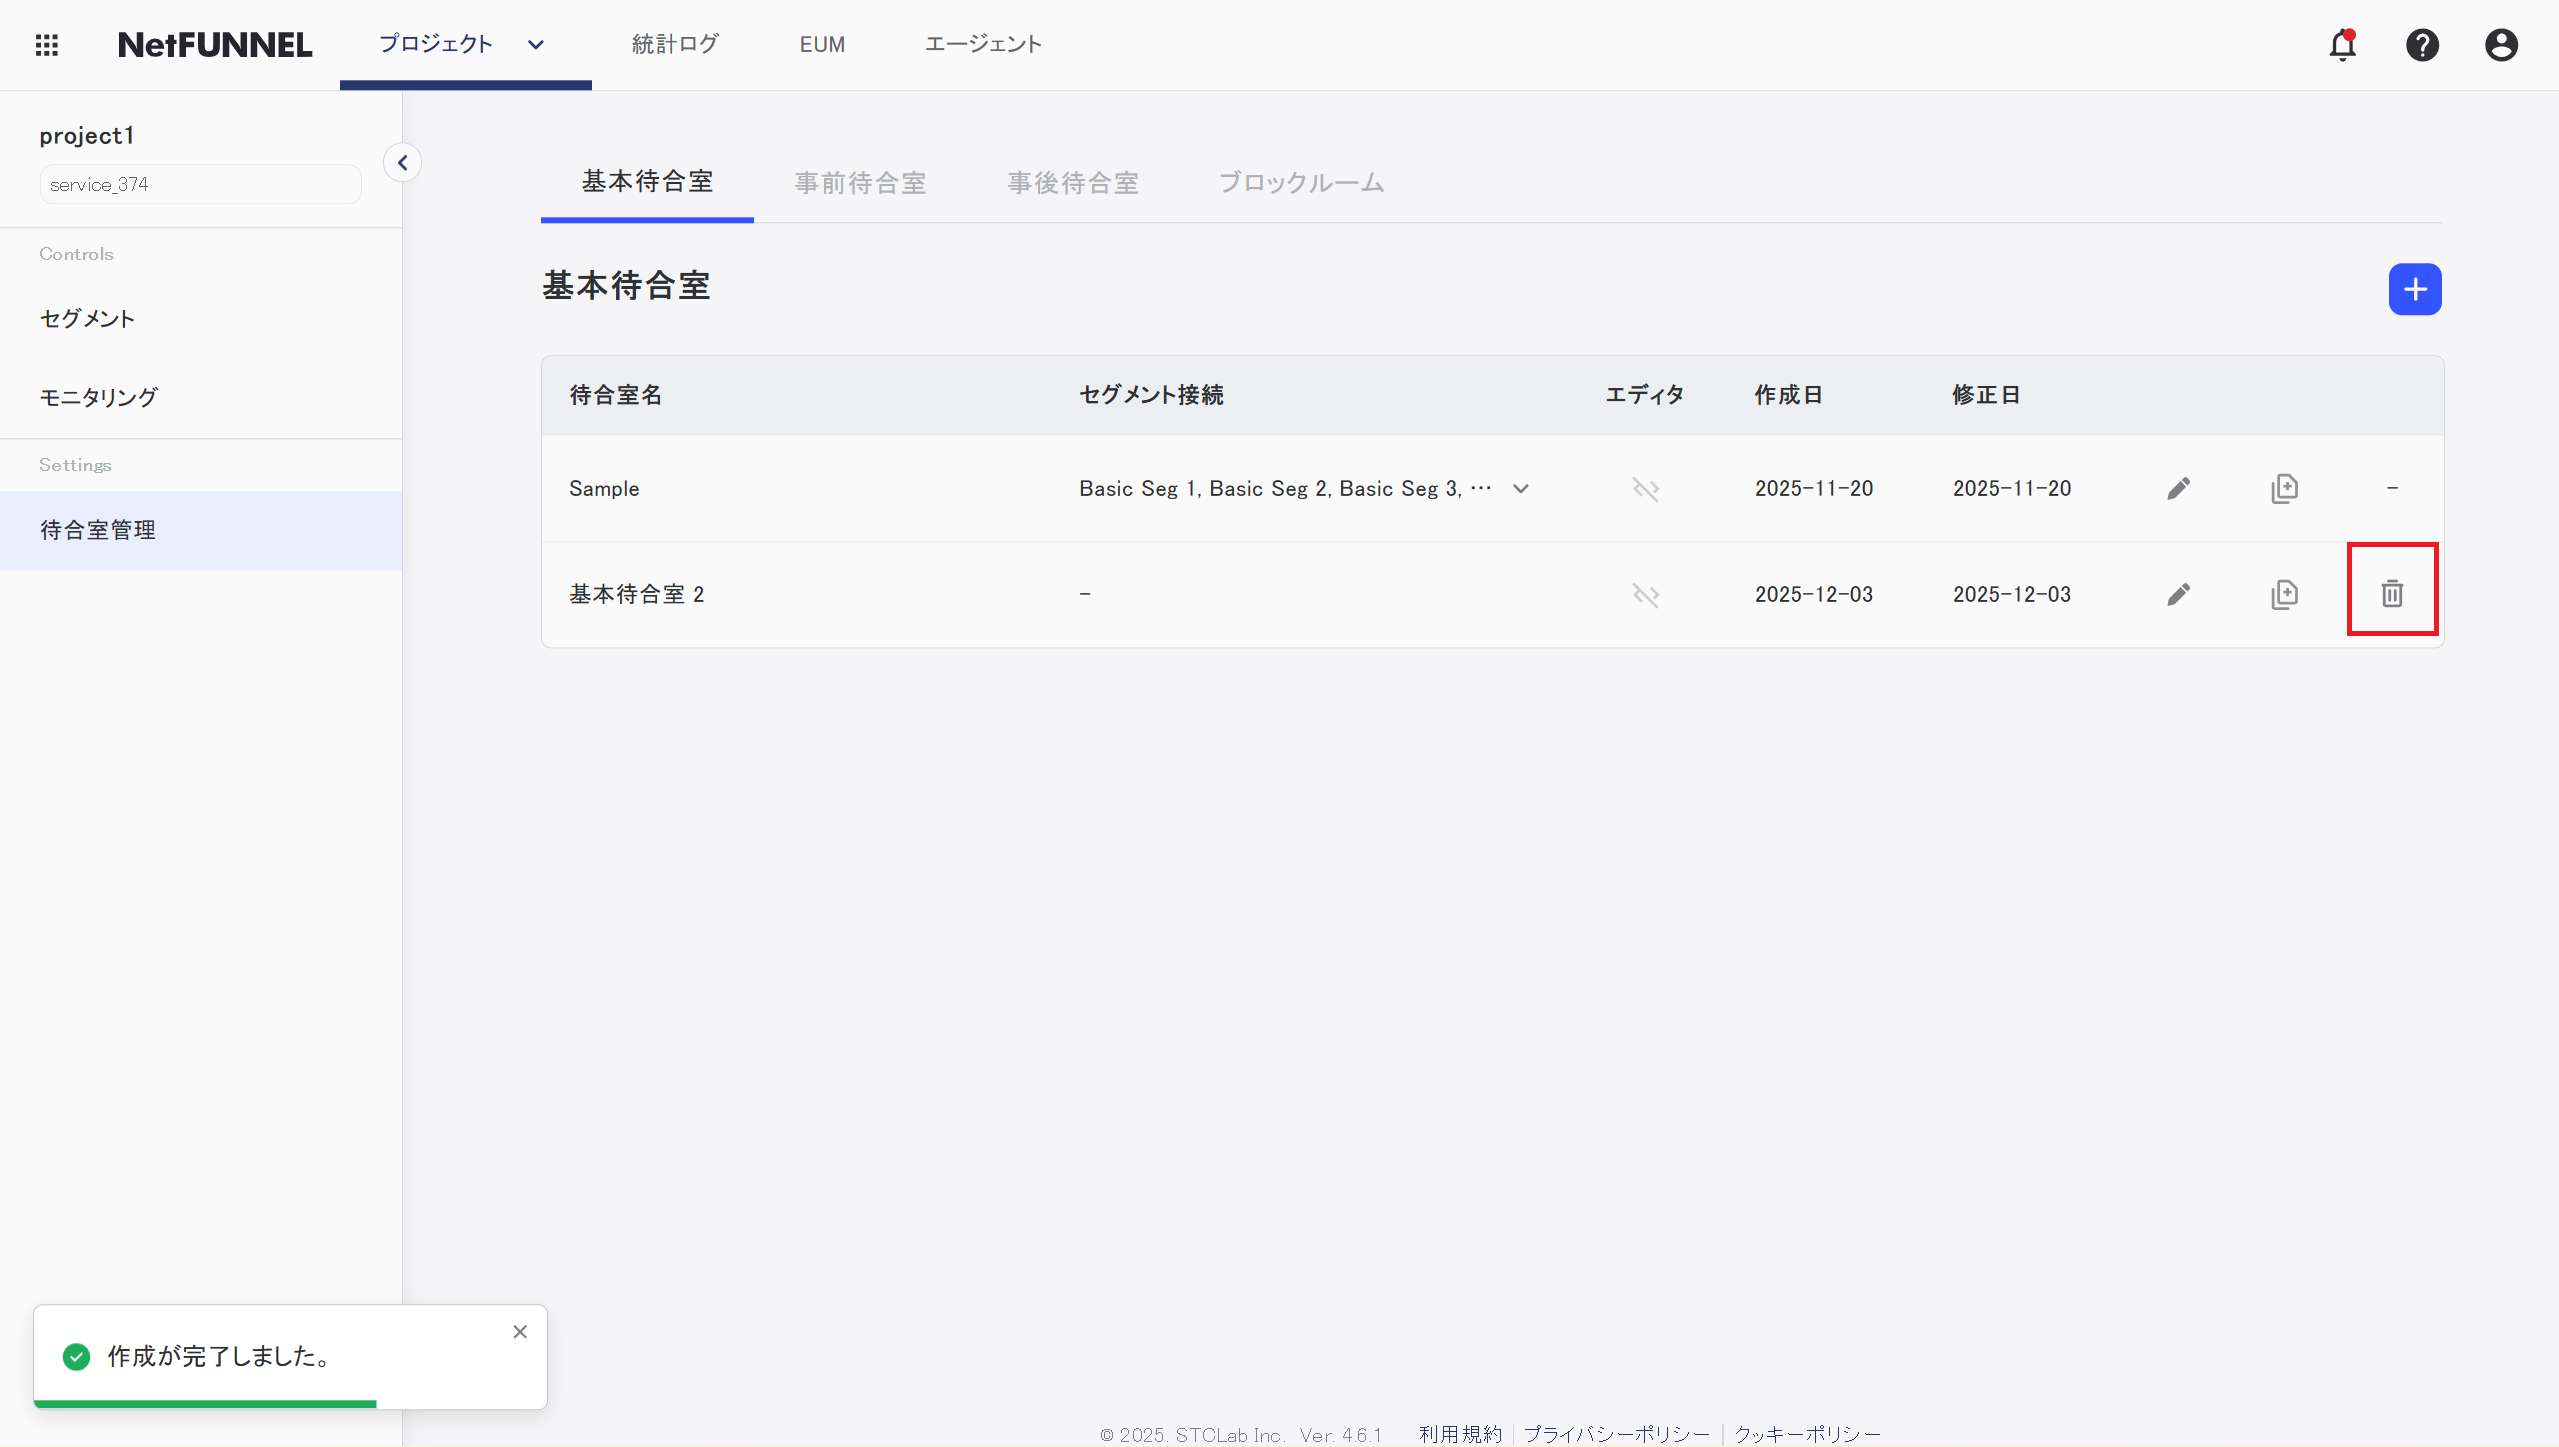Open the editor link icon in the Sample row

tap(1645, 489)
